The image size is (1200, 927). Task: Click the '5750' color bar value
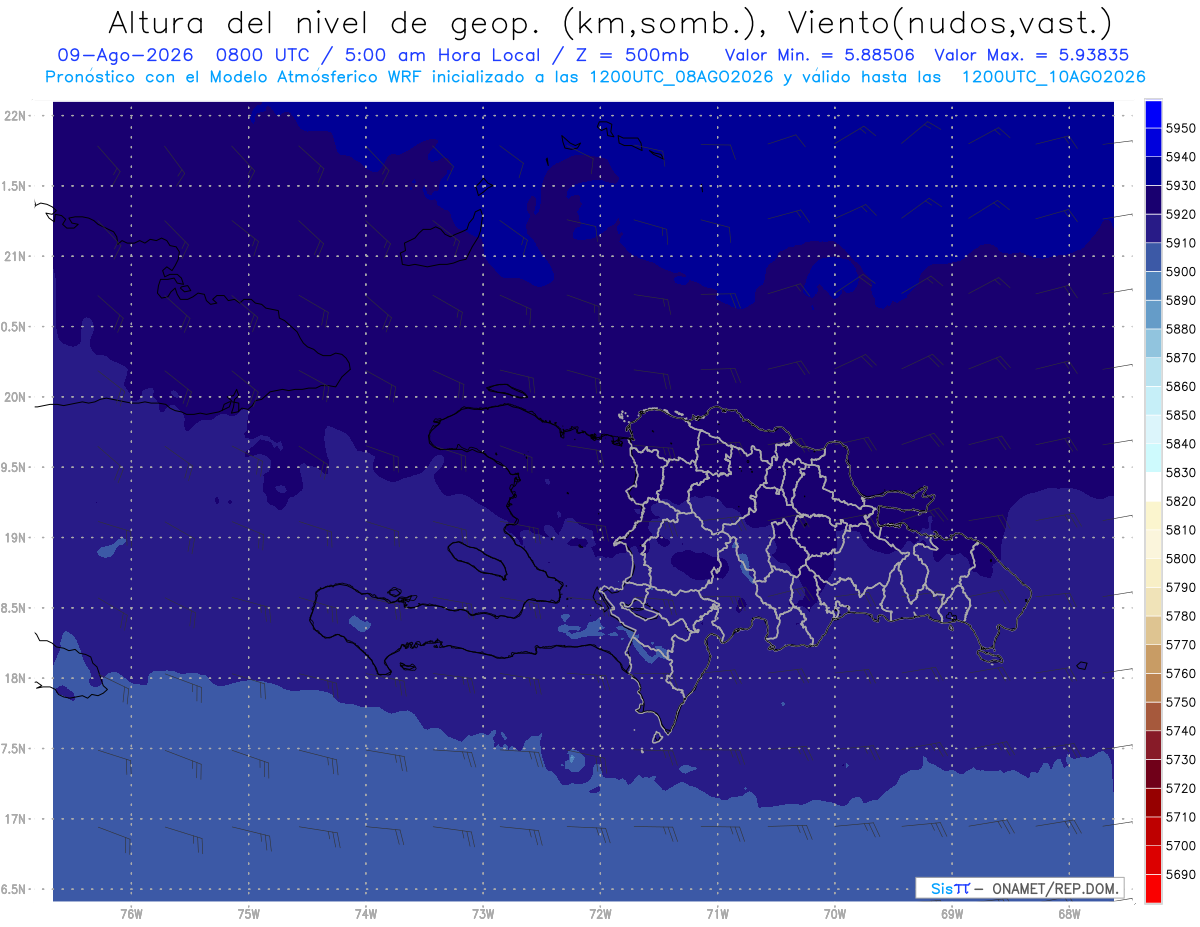[x=1182, y=702]
